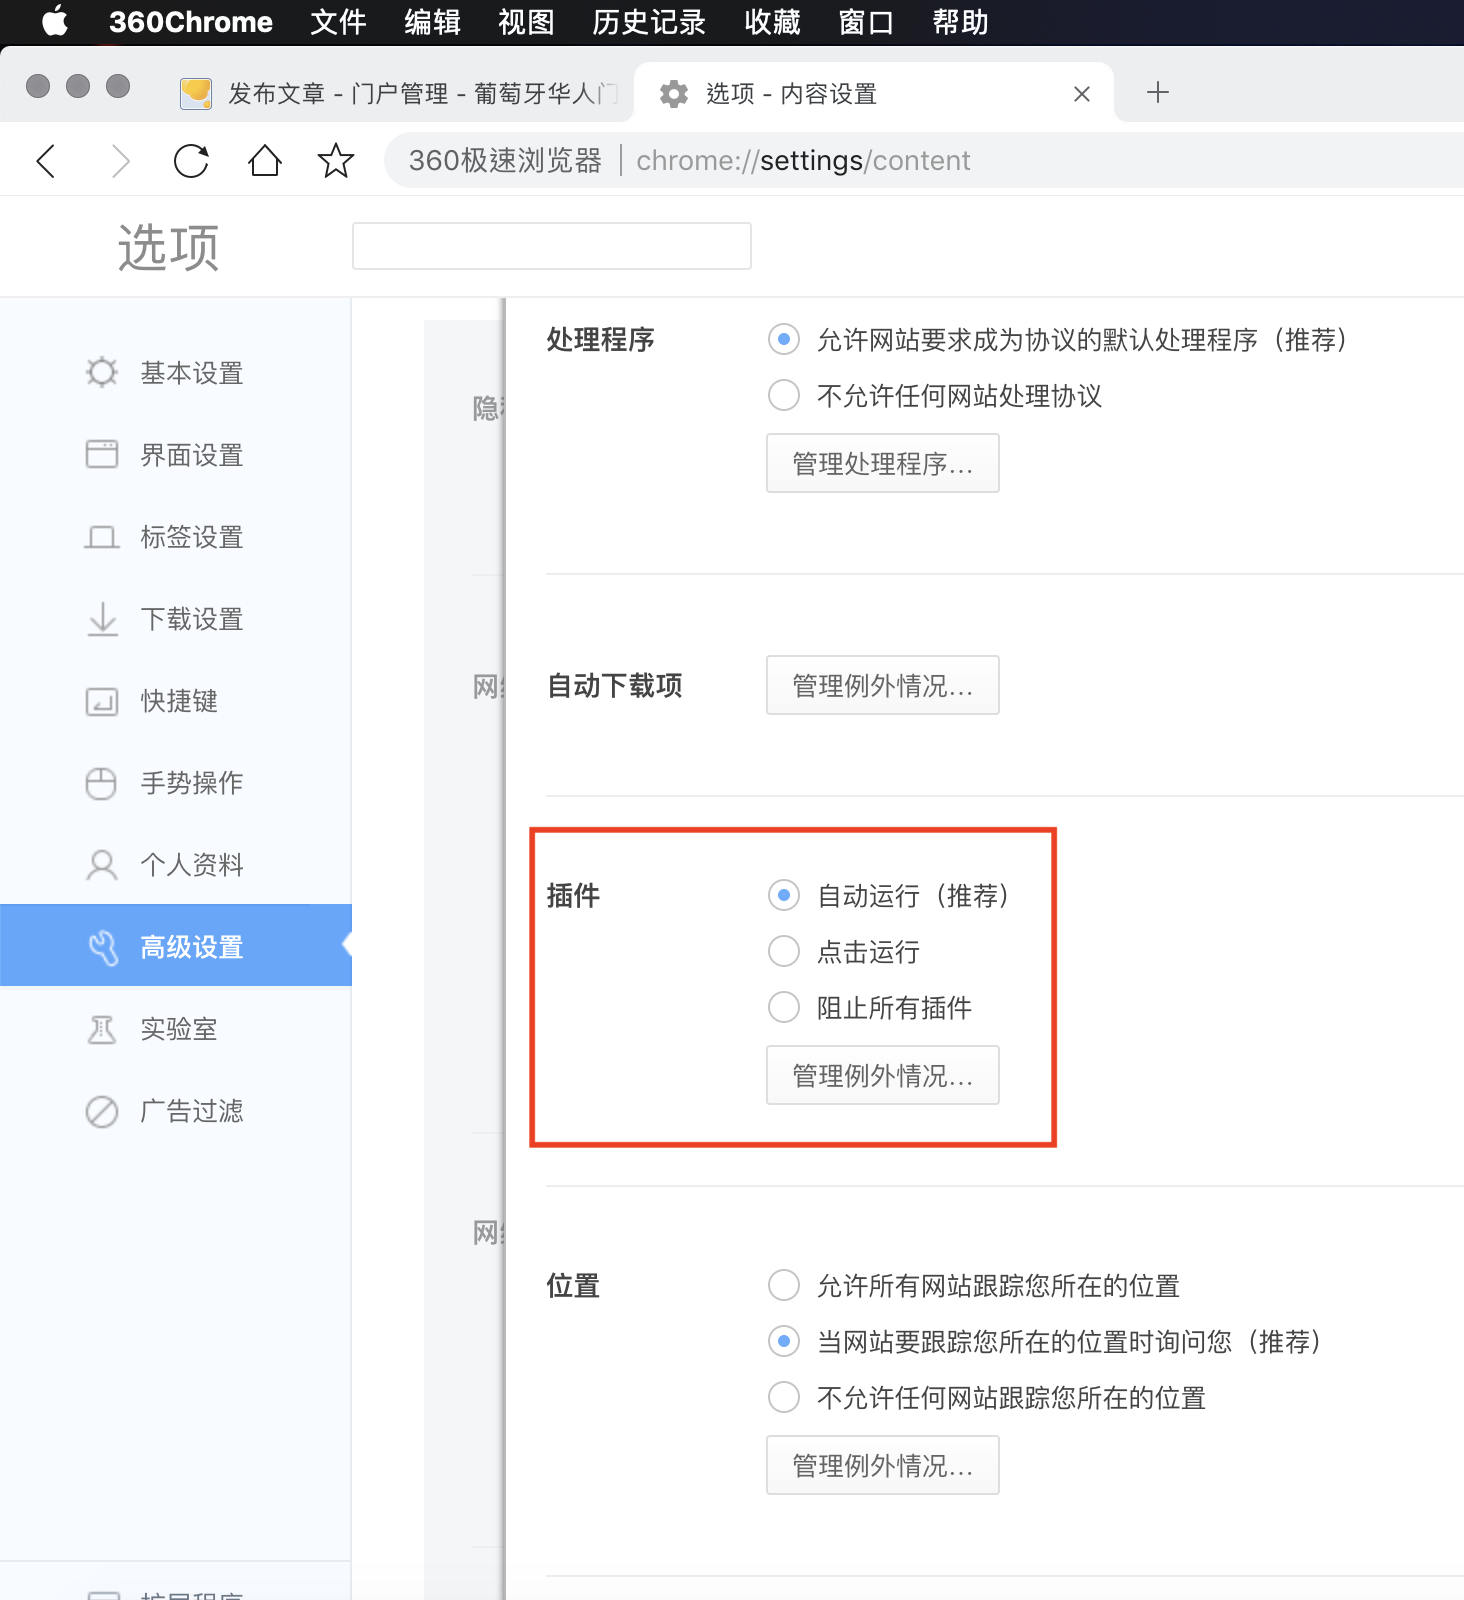Click the settings search box
1464x1600 pixels.
[x=551, y=246]
